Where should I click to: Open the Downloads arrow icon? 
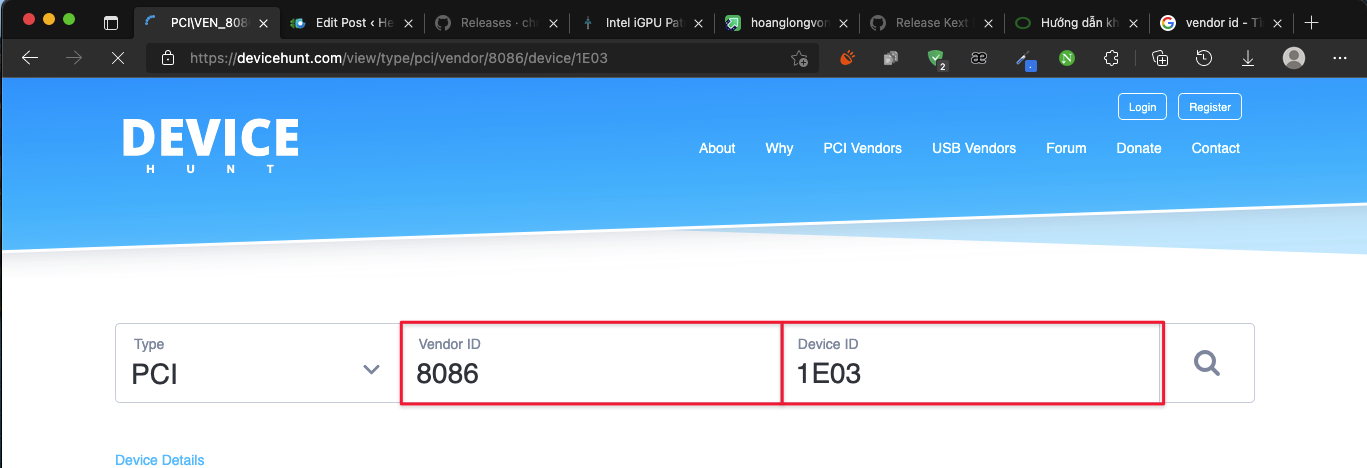tap(1248, 58)
